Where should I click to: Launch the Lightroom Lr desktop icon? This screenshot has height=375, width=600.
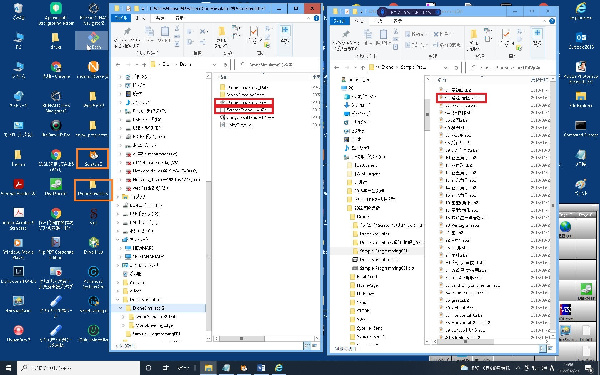click(18, 275)
